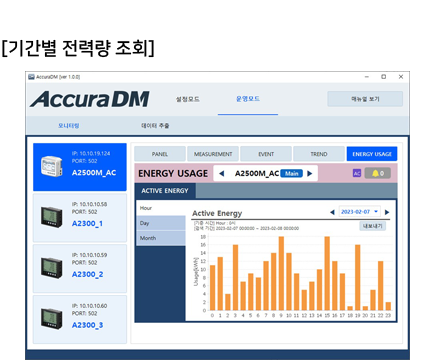The image size is (433, 361).
Task: Switch to the PANEL tab
Action: tap(160, 154)
